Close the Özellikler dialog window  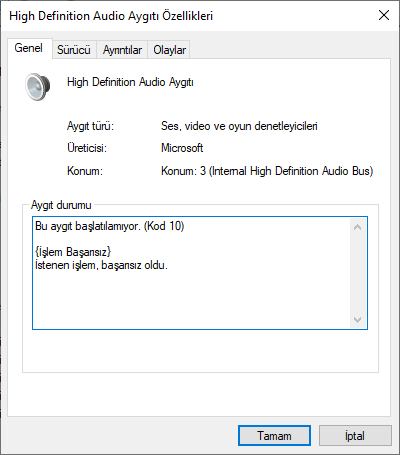(x=384, y=15)
